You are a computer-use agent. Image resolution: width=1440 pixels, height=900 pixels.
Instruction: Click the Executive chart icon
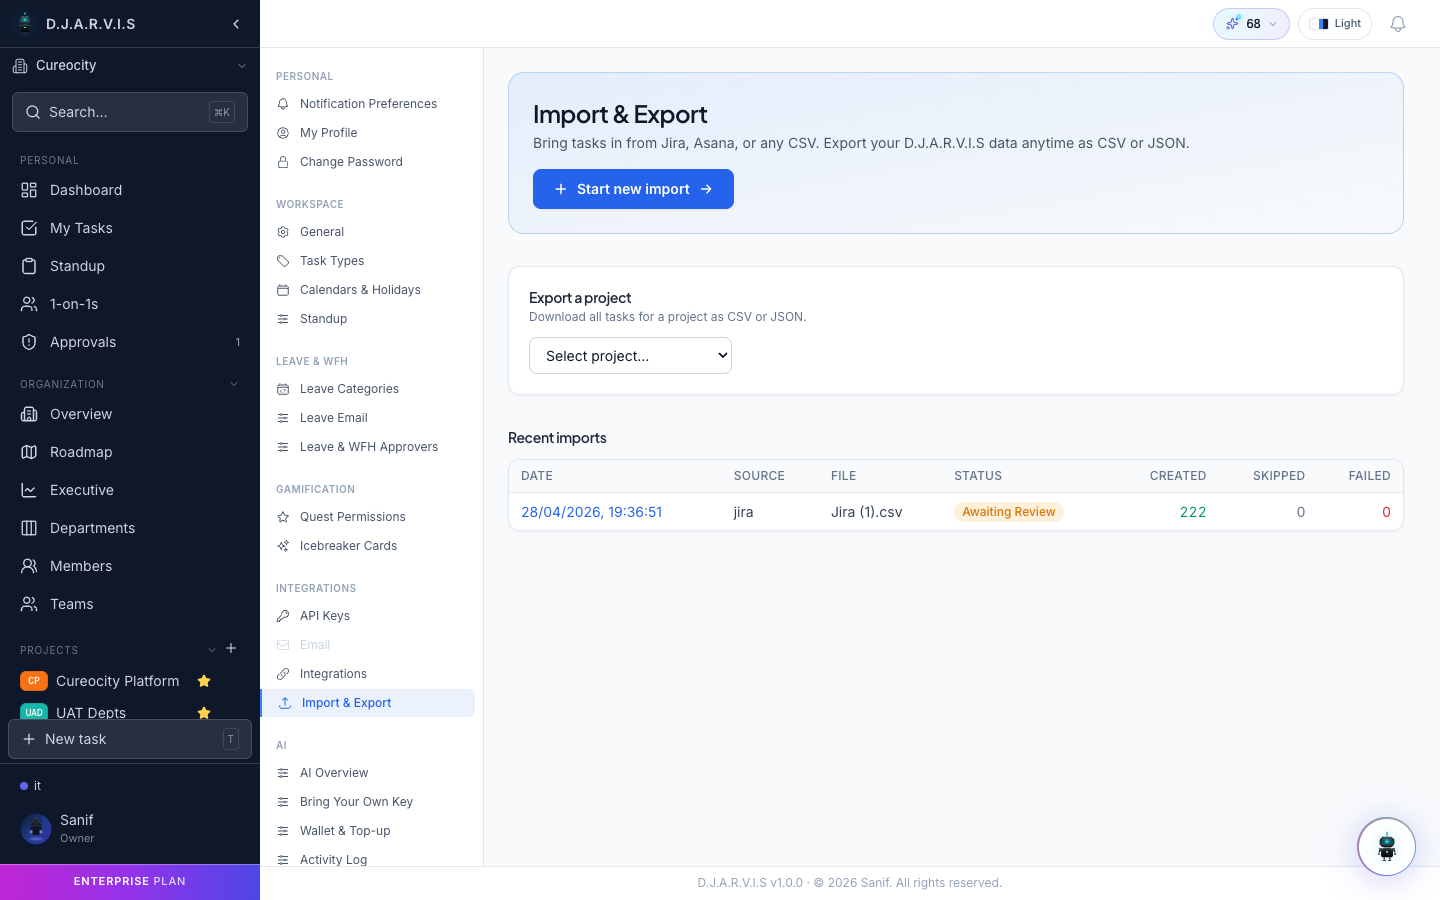[29, 490]
